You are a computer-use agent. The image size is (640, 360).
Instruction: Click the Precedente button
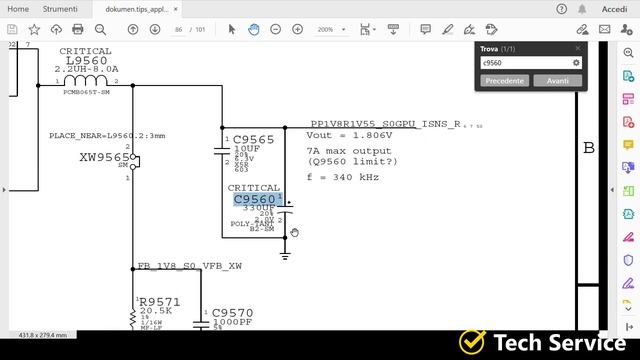pyautogui.click(x=504, y=81)
